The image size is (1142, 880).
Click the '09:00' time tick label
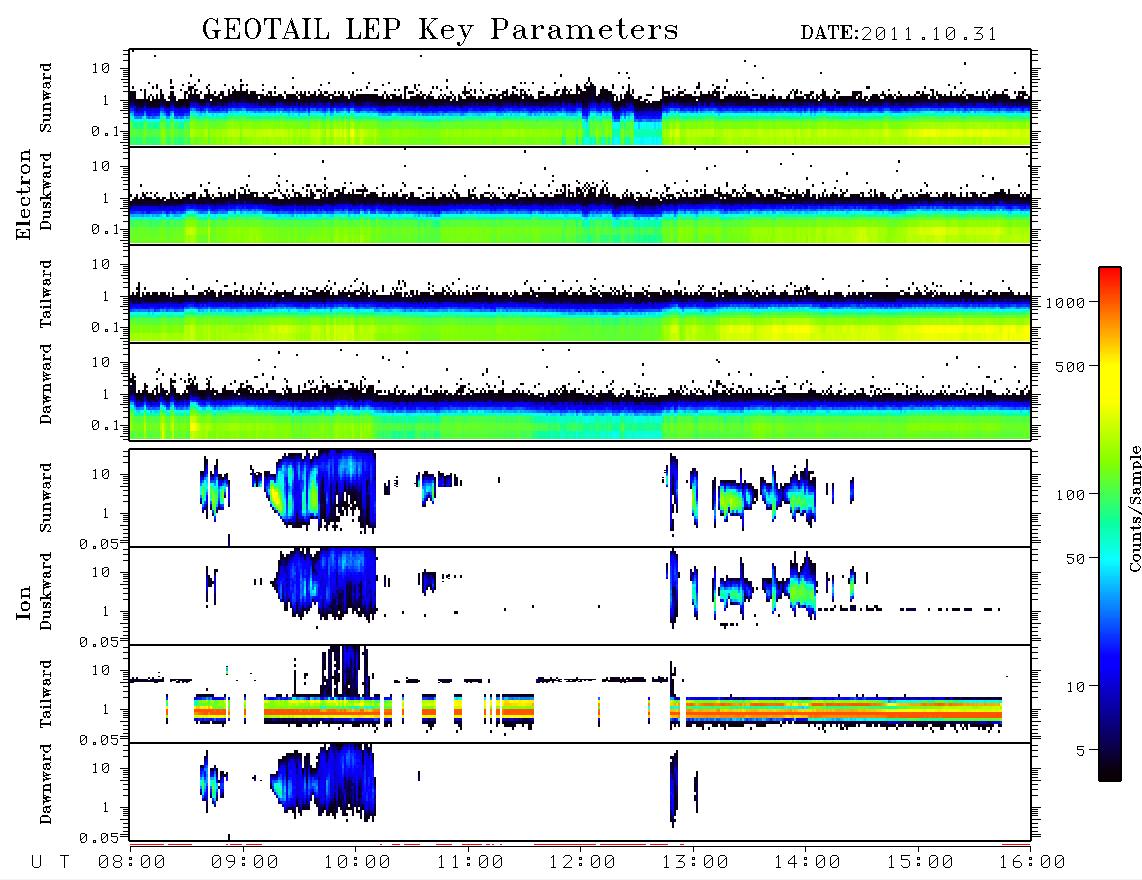(x=245, y=862)
